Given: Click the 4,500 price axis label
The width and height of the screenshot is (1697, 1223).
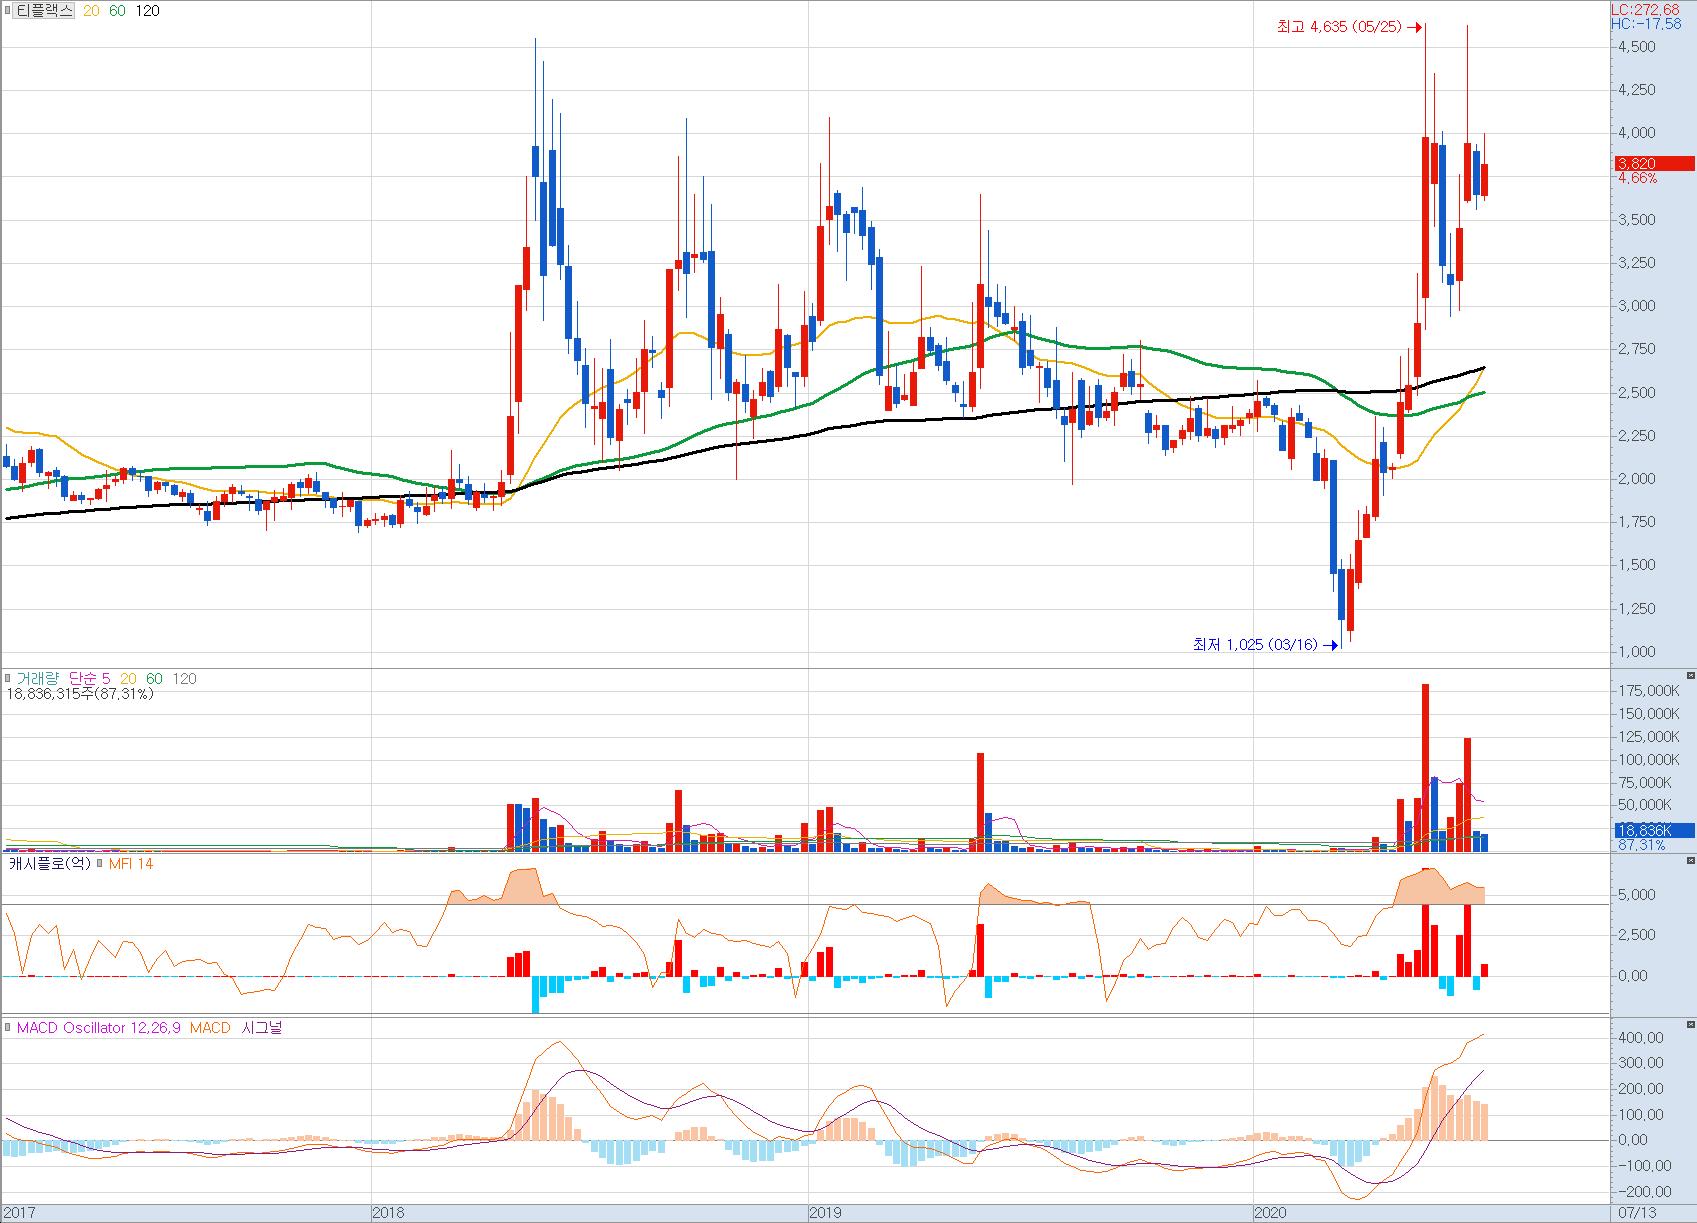Looking at the screenshot, I should pyautogui.click(x=1636, y=47).
